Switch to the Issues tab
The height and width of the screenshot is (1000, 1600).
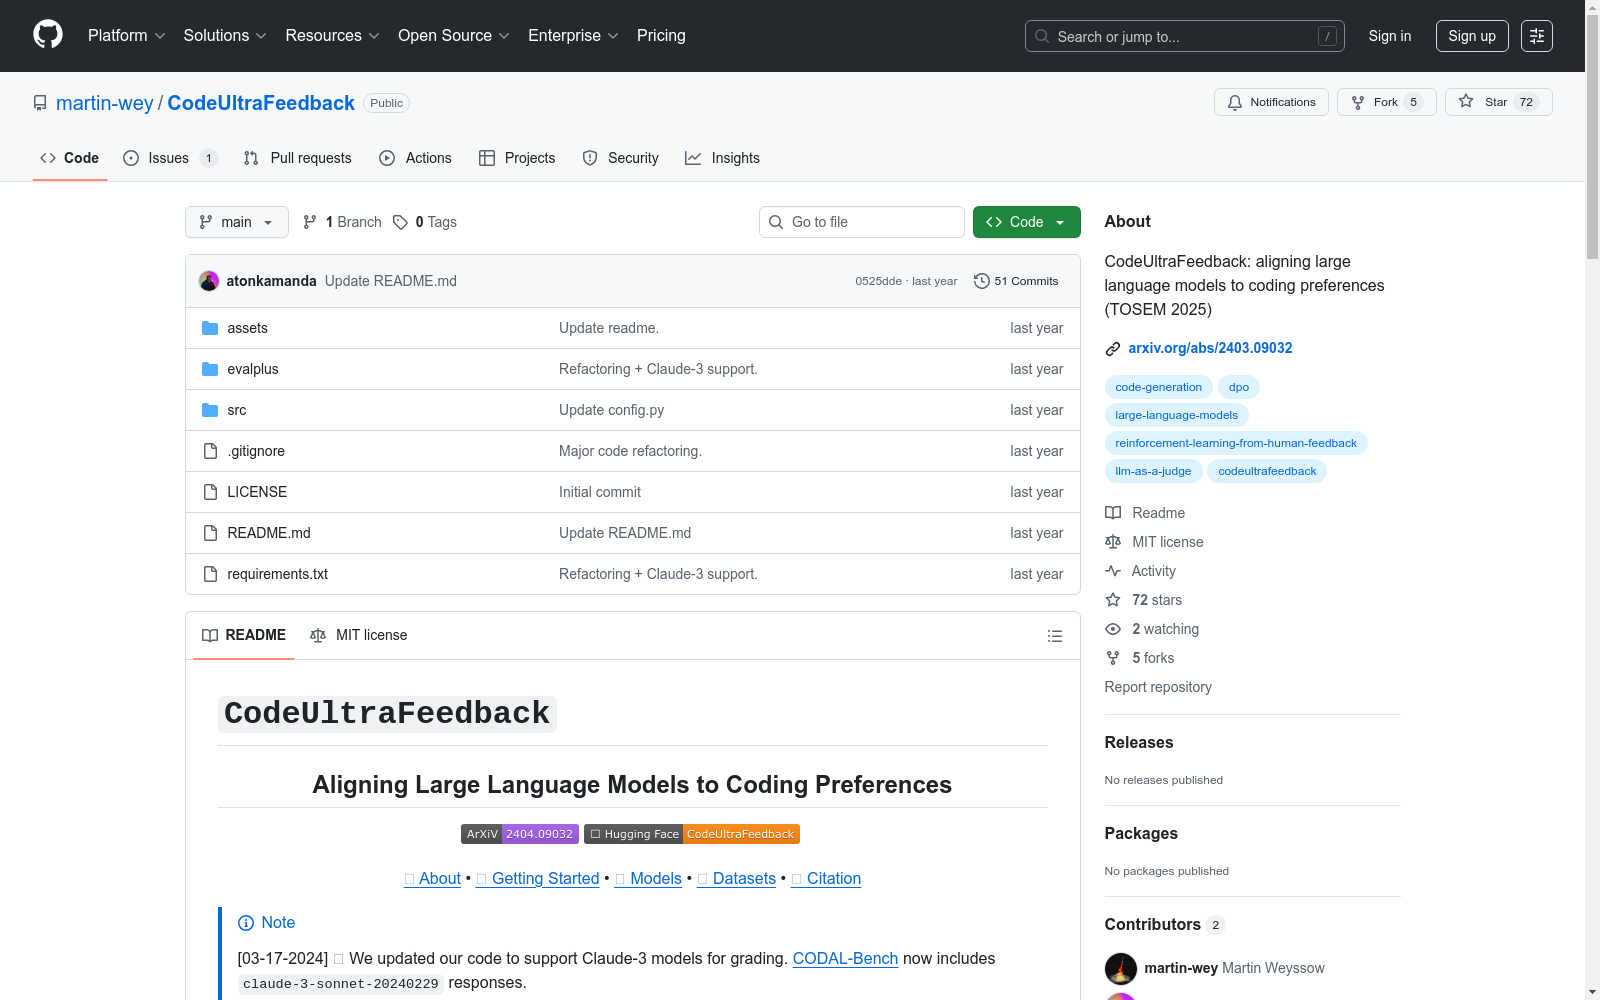[x=169, y=158]
